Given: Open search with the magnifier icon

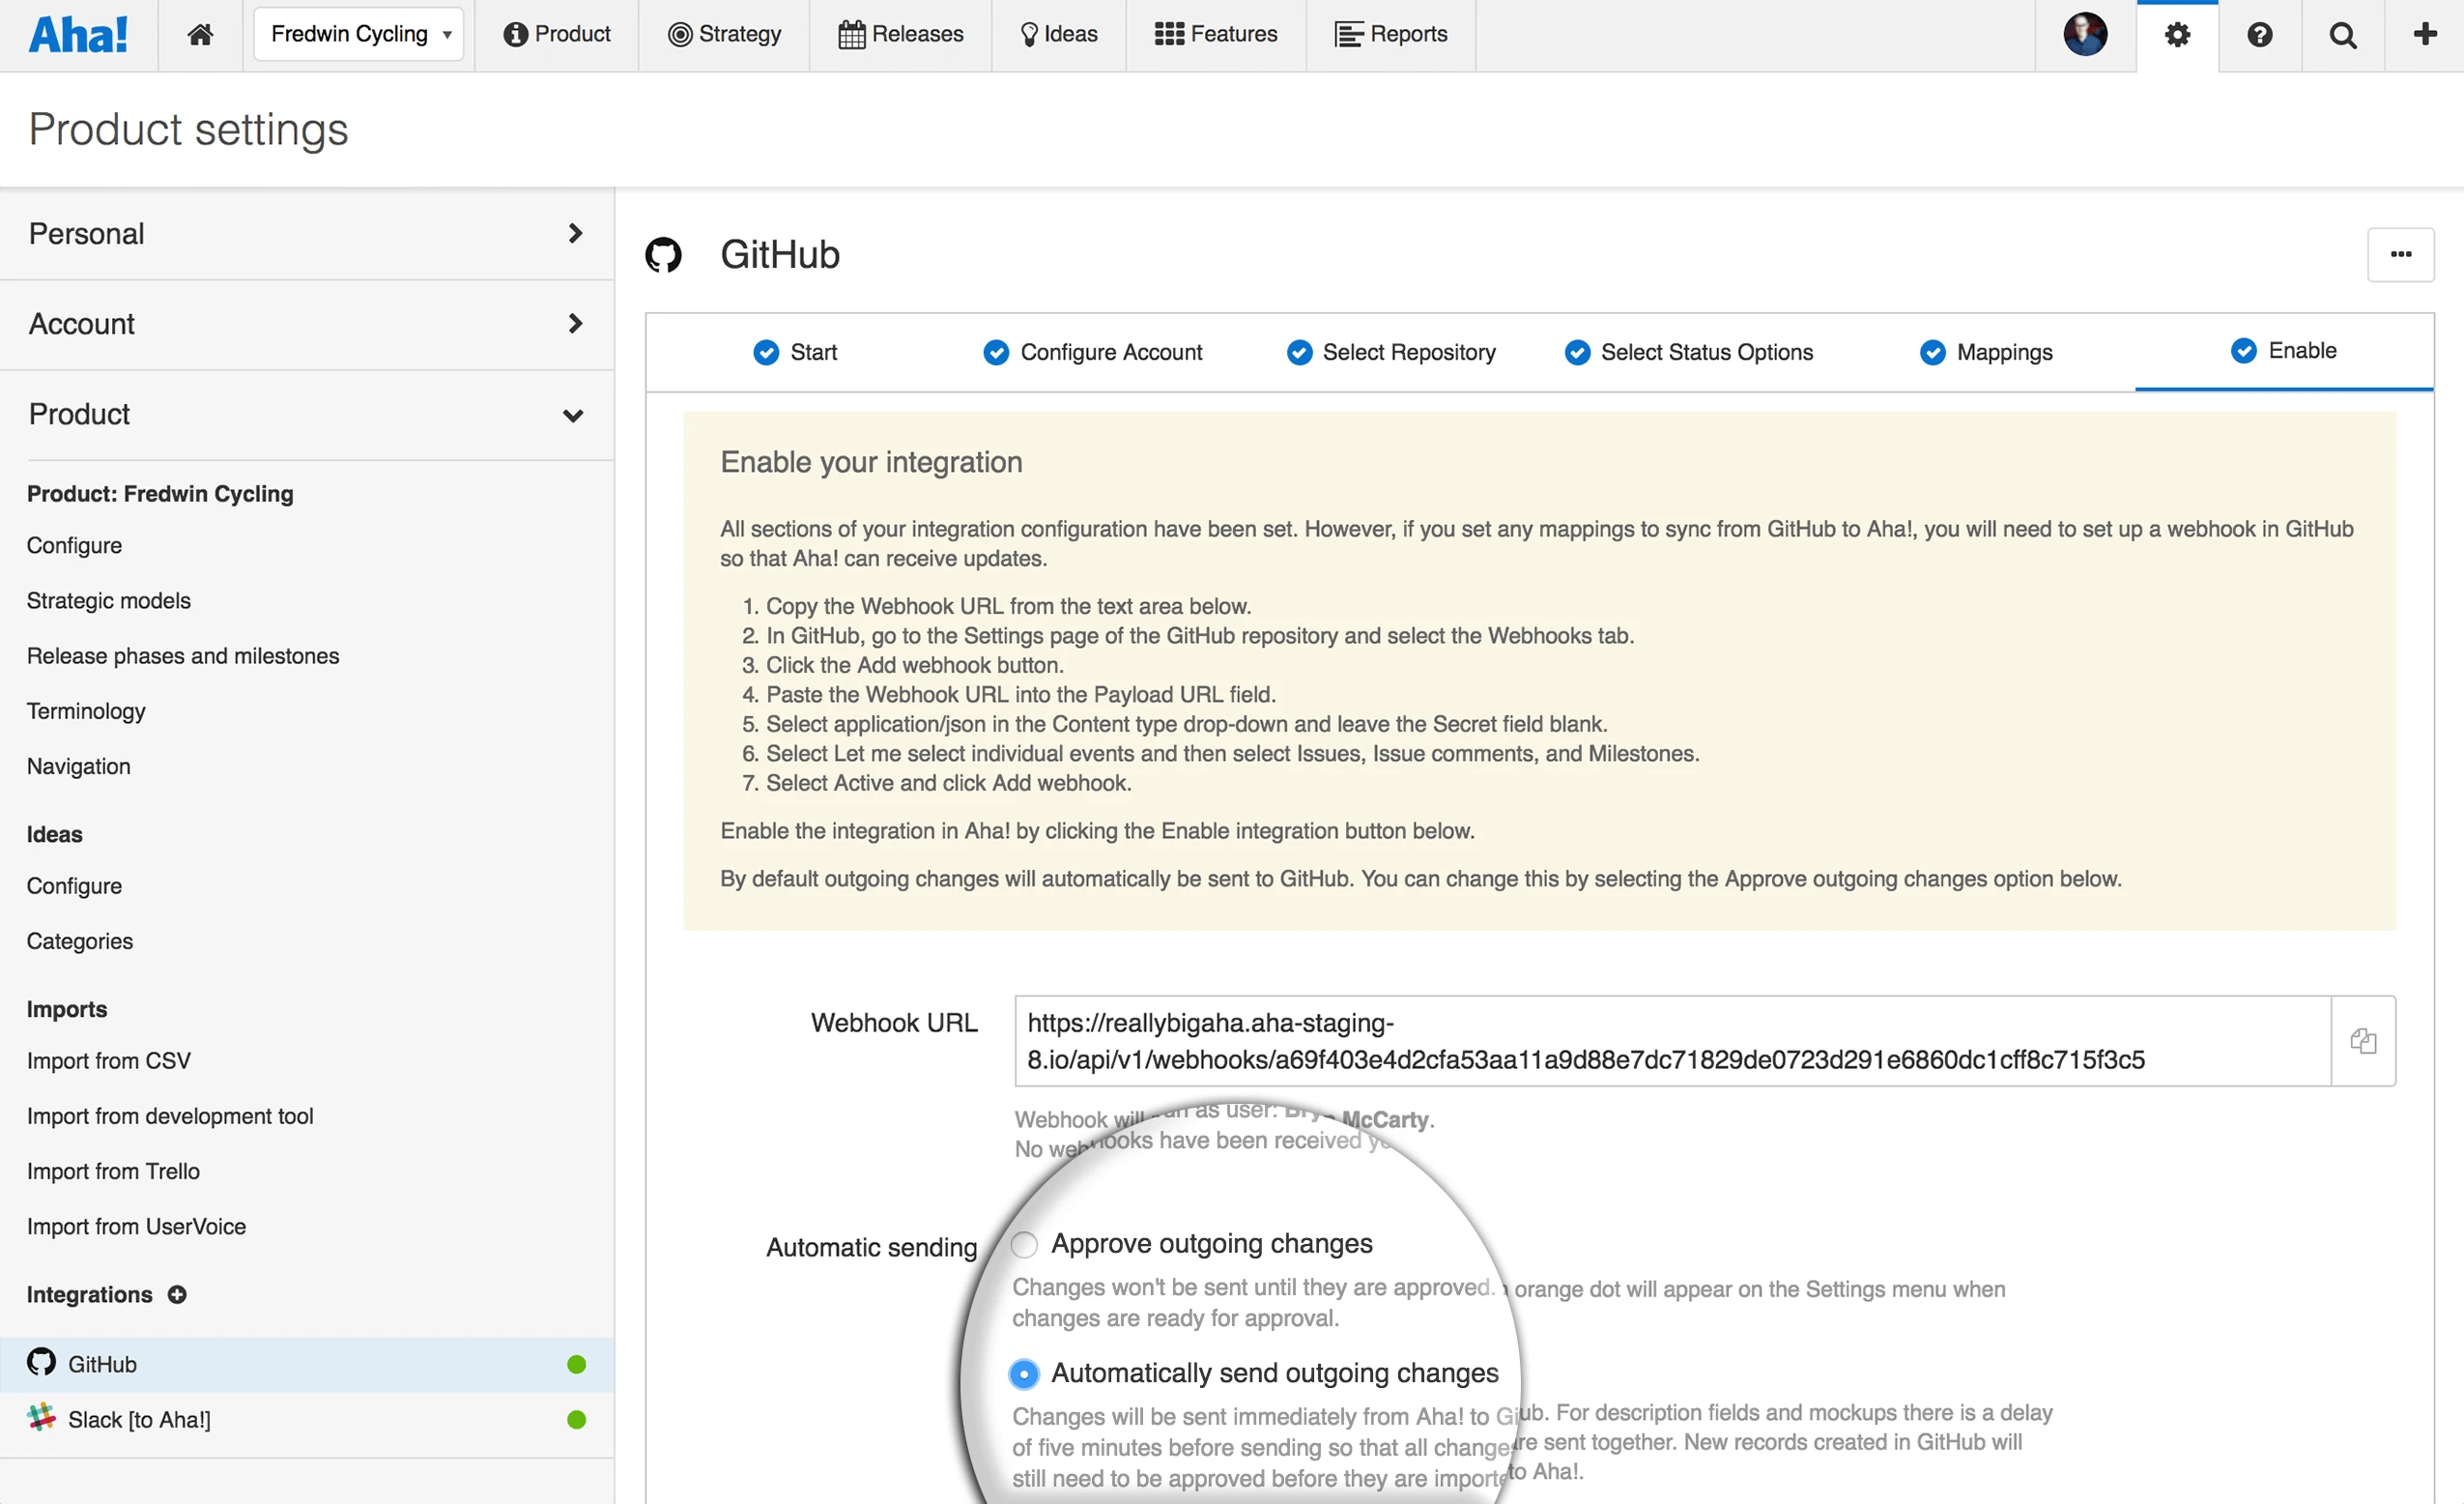Looking at the screenshot, I should [2342, 35].
